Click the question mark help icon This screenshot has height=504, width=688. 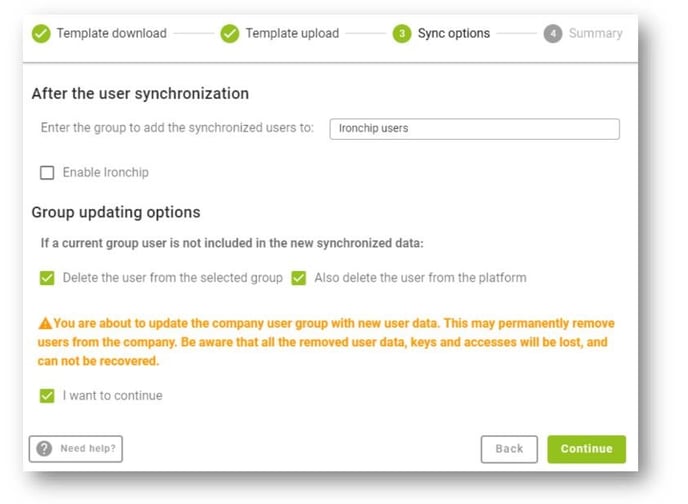(x=44, y=448)
